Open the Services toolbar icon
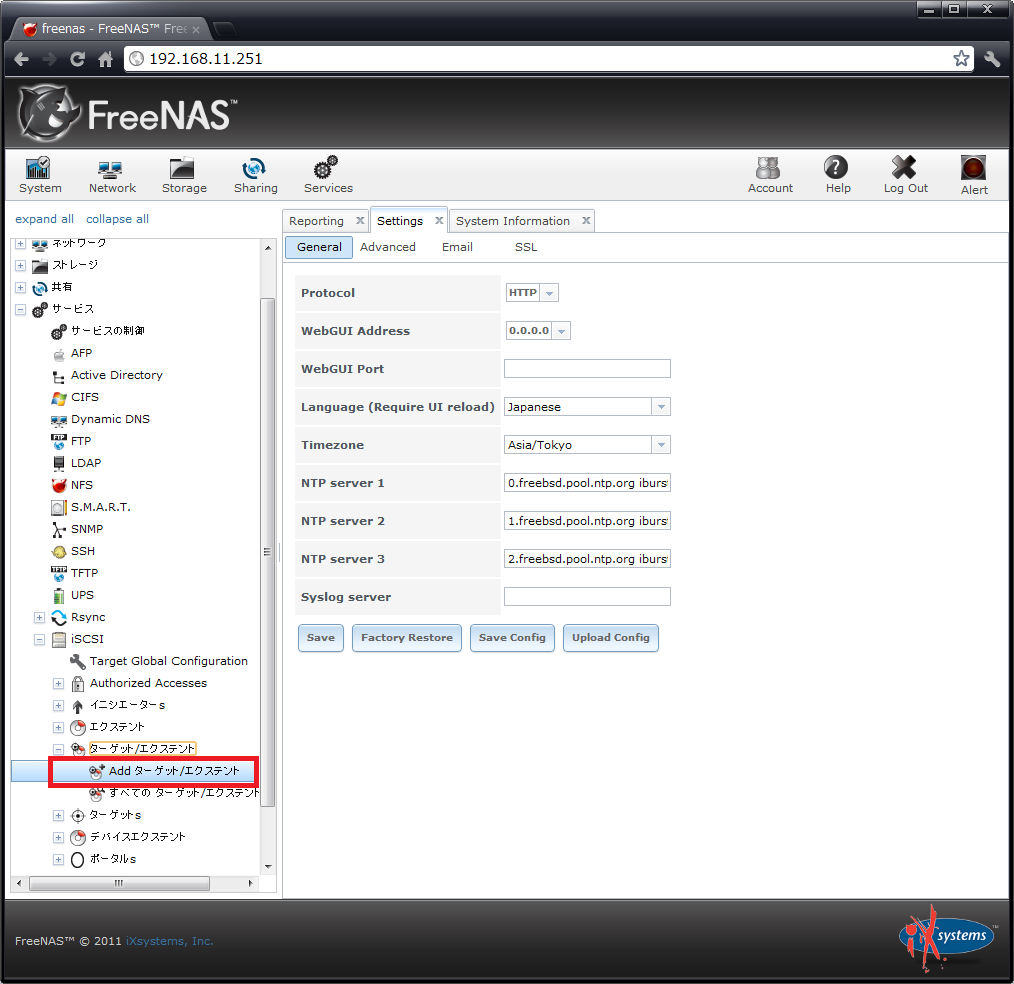 pyautogui.click(x=328, y=175)
